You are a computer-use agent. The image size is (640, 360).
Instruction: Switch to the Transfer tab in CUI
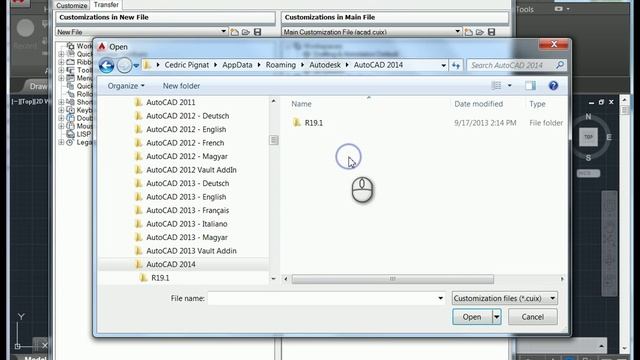(106, 5)
